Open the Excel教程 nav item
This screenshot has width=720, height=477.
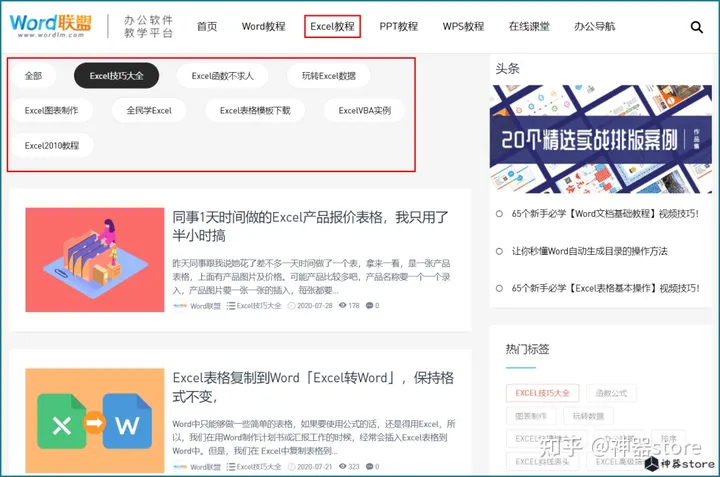coord(332,27)
